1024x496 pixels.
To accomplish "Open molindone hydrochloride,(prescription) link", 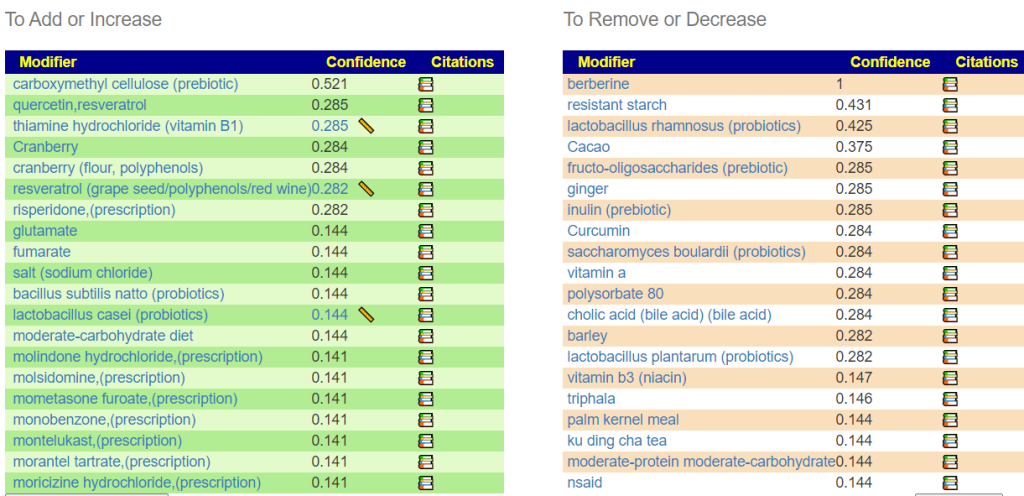I will tap(137, 357).
